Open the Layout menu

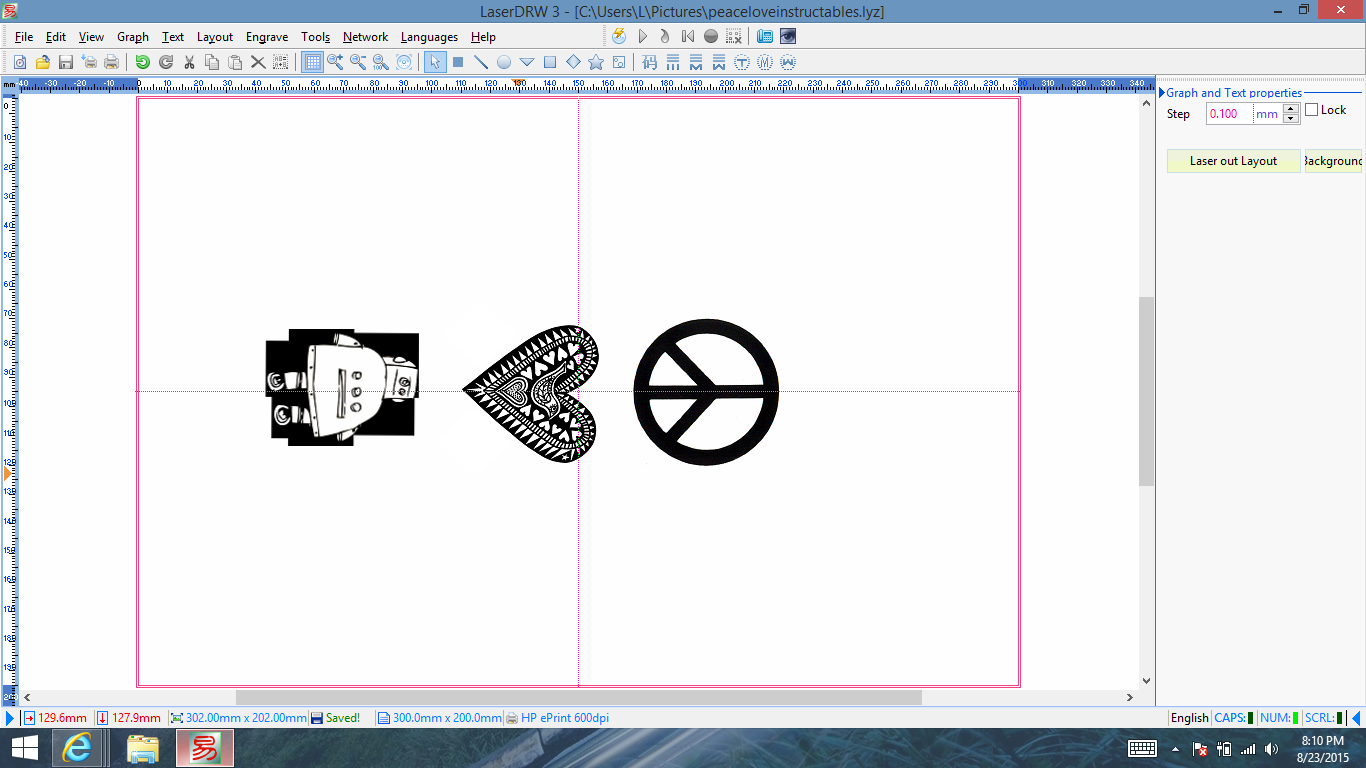tap(215, 37)
